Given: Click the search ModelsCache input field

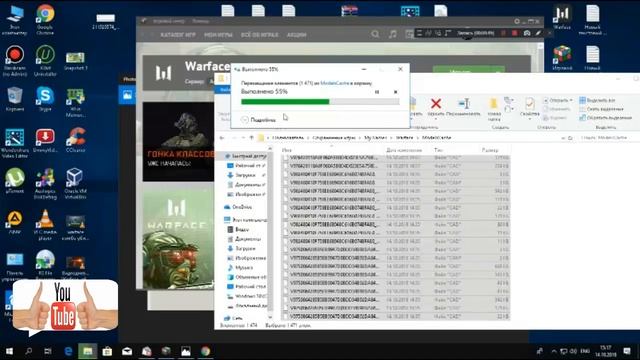Looking at the screenshot, I should tap(605, 138).
